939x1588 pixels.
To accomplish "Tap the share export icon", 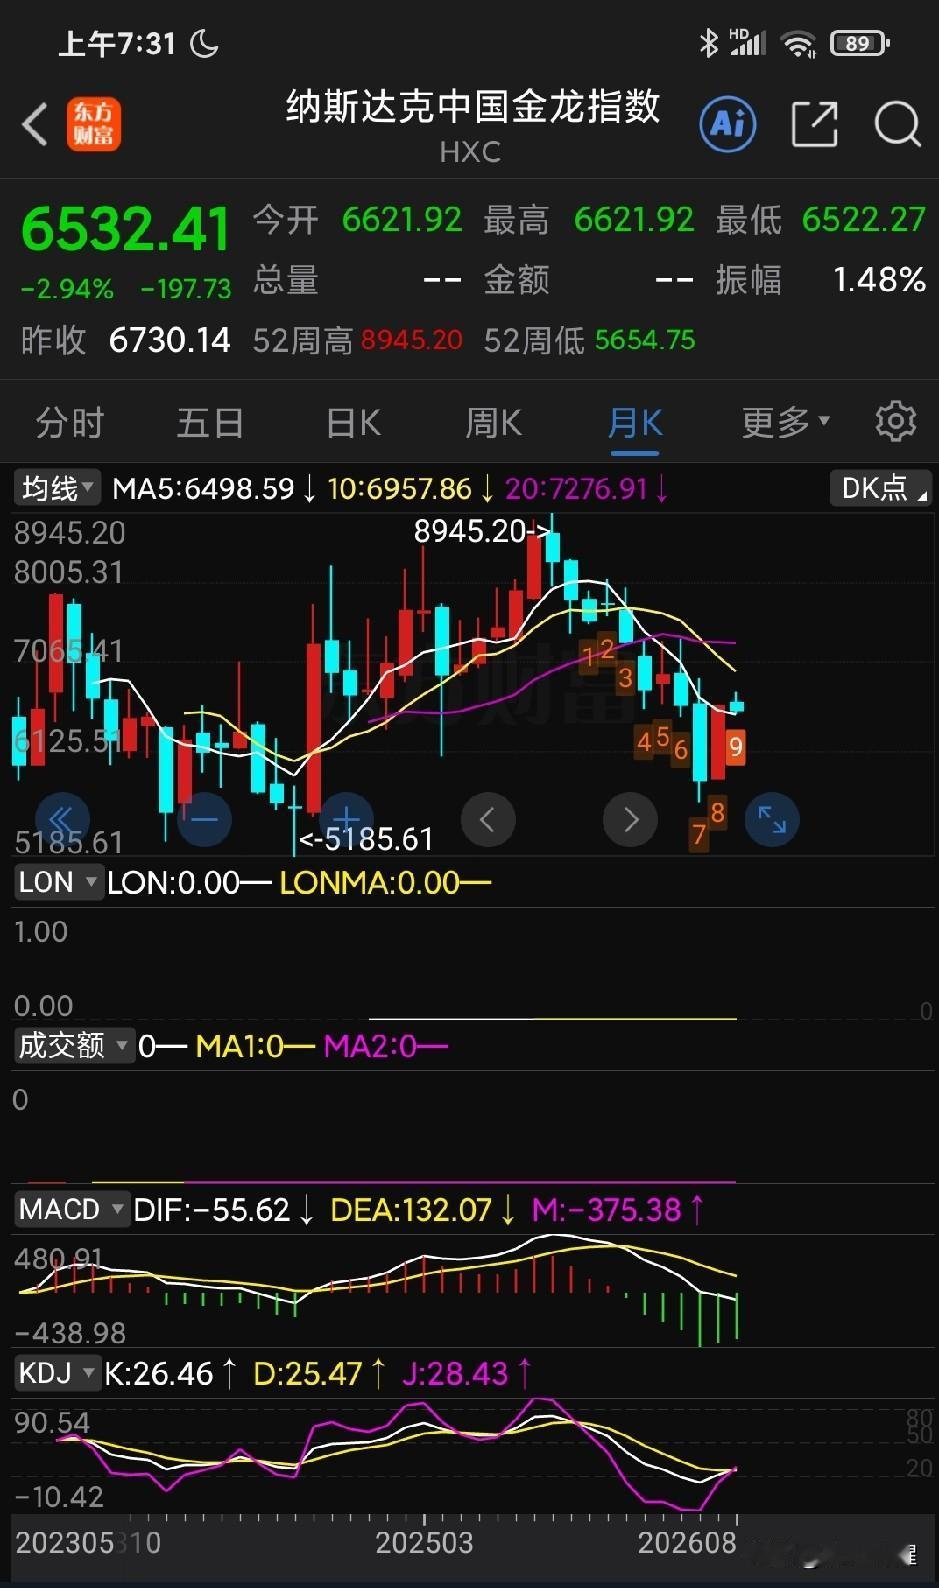I will [x=814, y=124].
